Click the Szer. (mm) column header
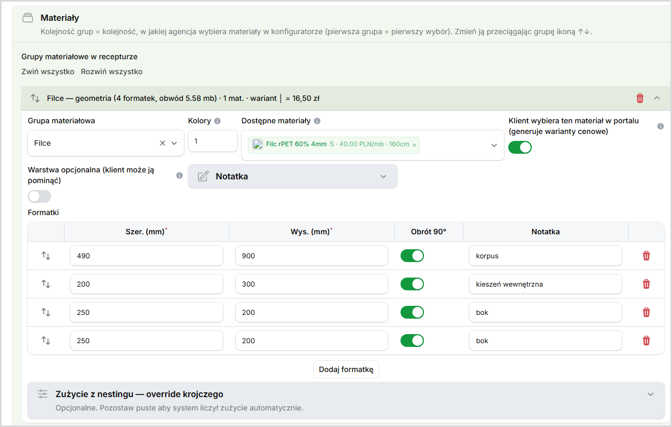Screen dimensions: 672x427 [x=146, y=232]
